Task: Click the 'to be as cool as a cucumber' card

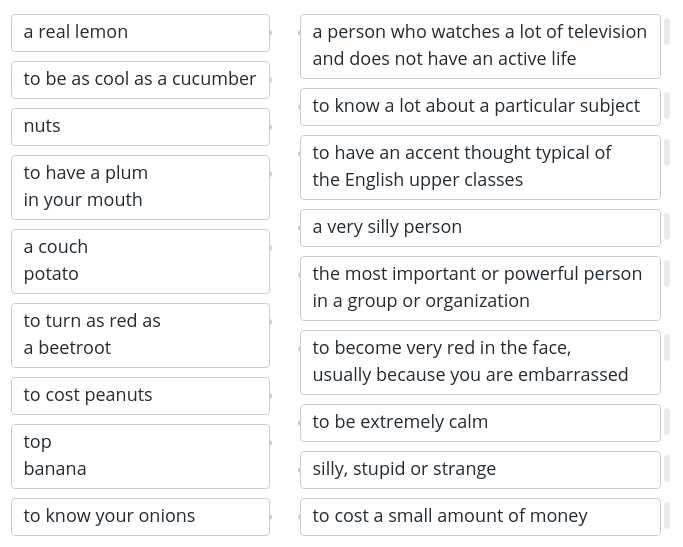Action: tap(140, 80)
